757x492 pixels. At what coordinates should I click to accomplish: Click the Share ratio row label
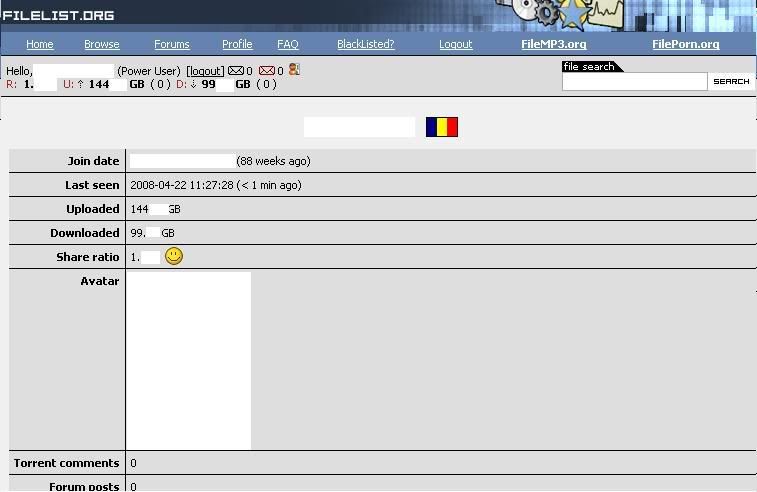click(x=87, y=257)
